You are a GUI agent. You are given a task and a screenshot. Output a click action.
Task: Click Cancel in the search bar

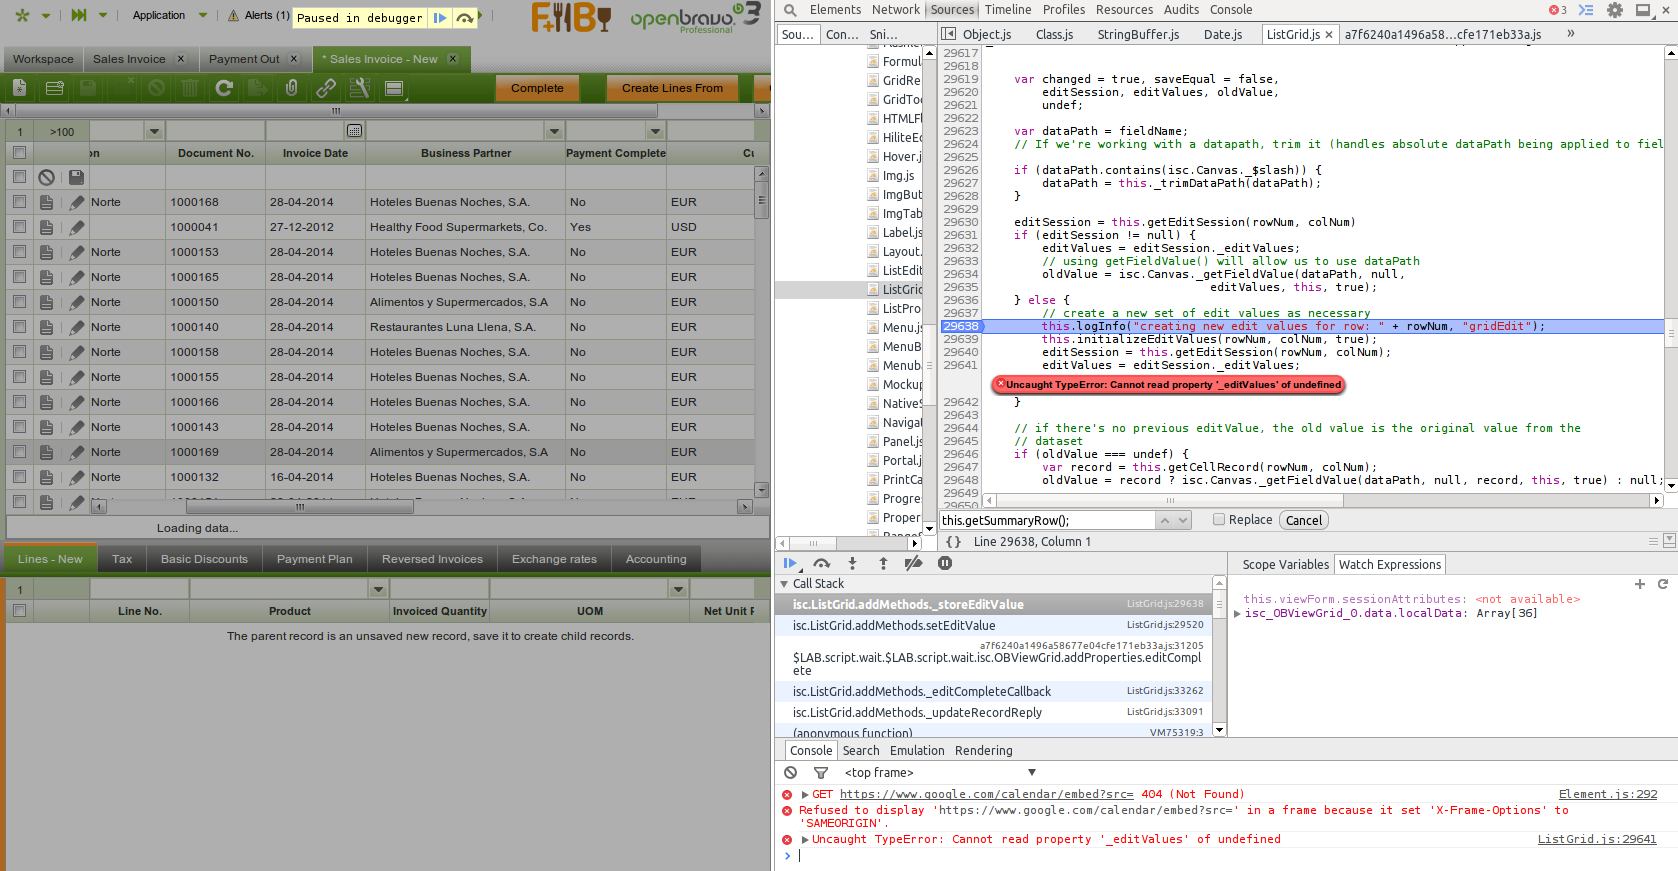coord(1303,520)
